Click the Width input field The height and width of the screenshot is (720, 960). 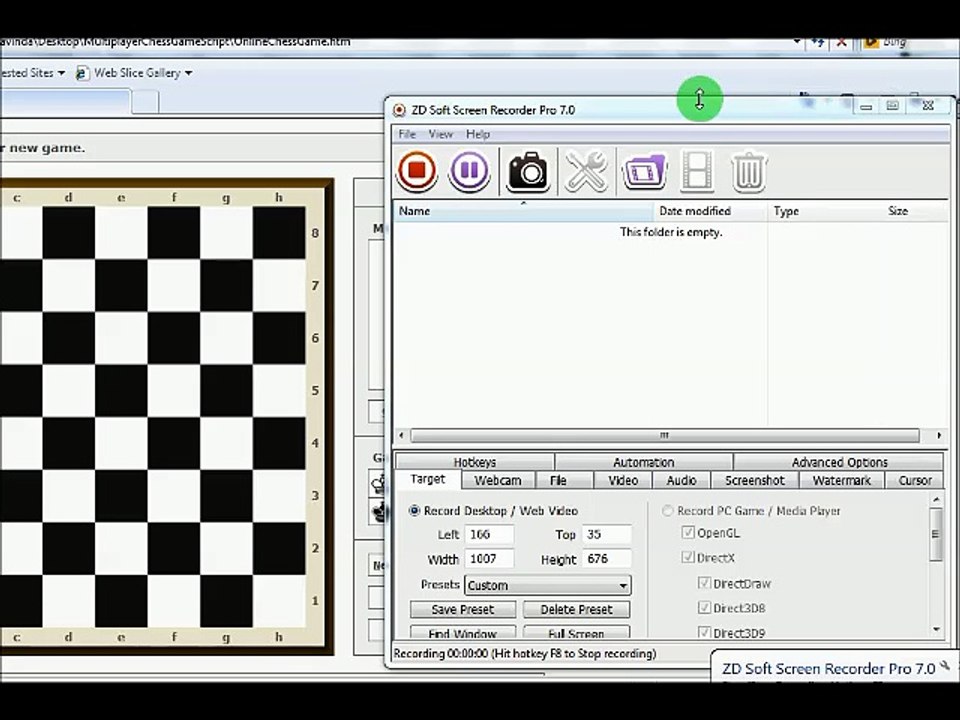point(489,559)
